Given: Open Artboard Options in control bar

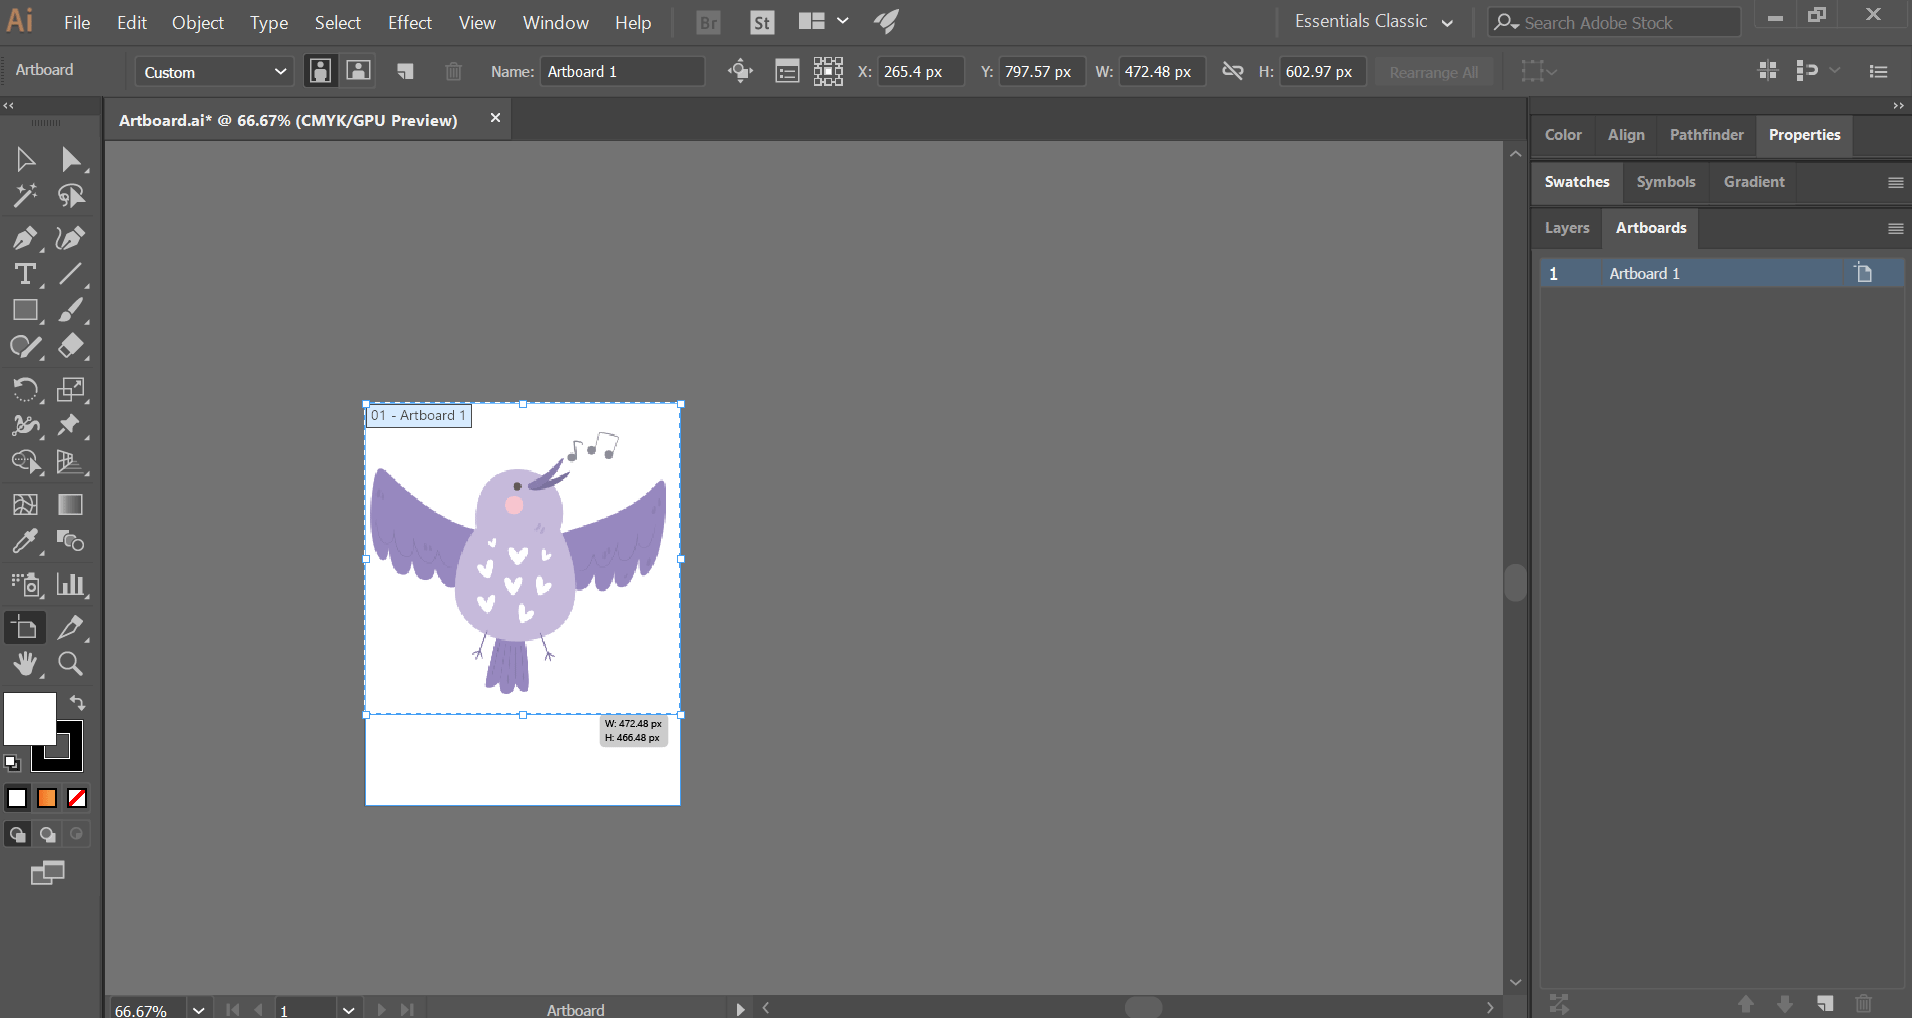Looking at the screenshot, I should click(787, 72).
